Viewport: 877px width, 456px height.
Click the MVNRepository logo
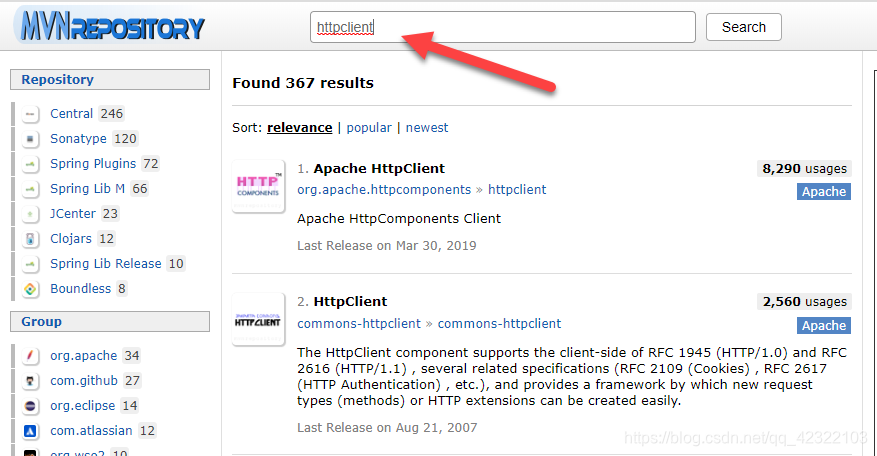tap(112, 26)
